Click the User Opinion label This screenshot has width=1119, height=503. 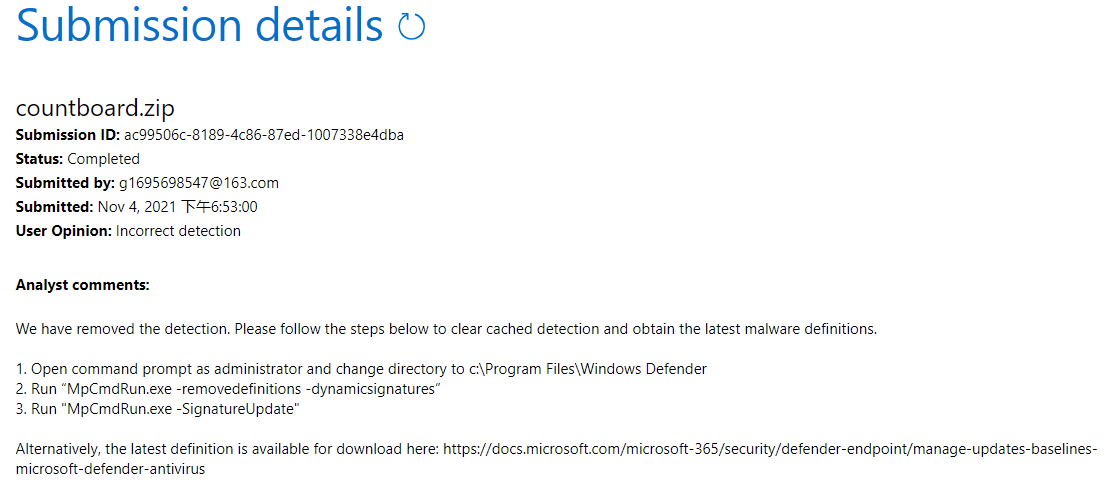[x=63, y=231]
